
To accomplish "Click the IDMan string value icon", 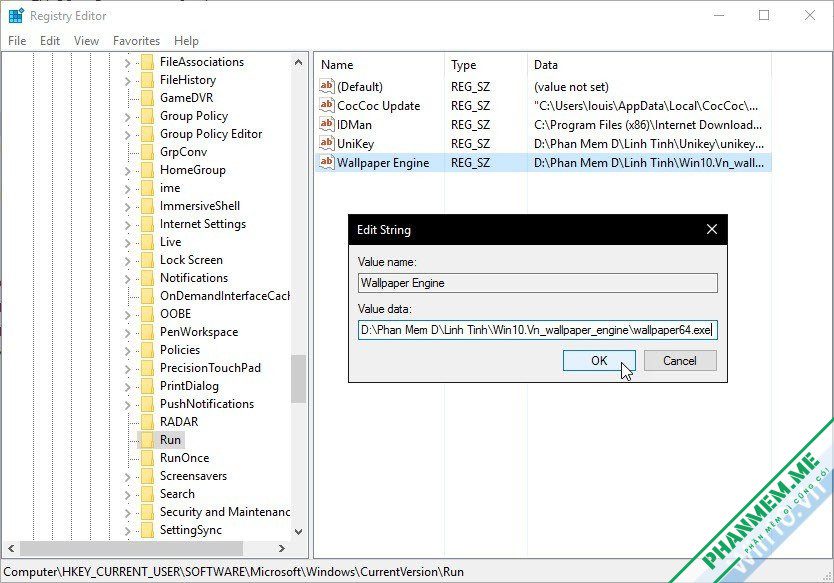I will 327,124.
